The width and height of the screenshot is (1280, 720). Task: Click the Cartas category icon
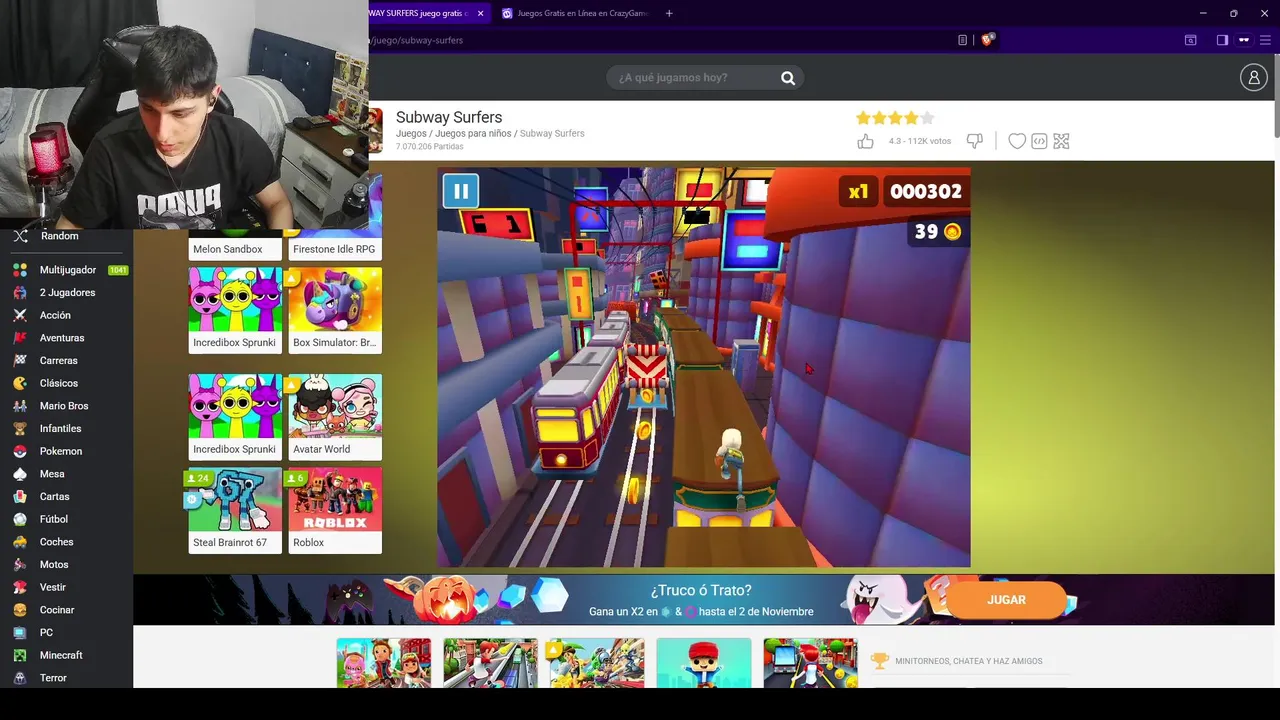[x=20, y=497]
